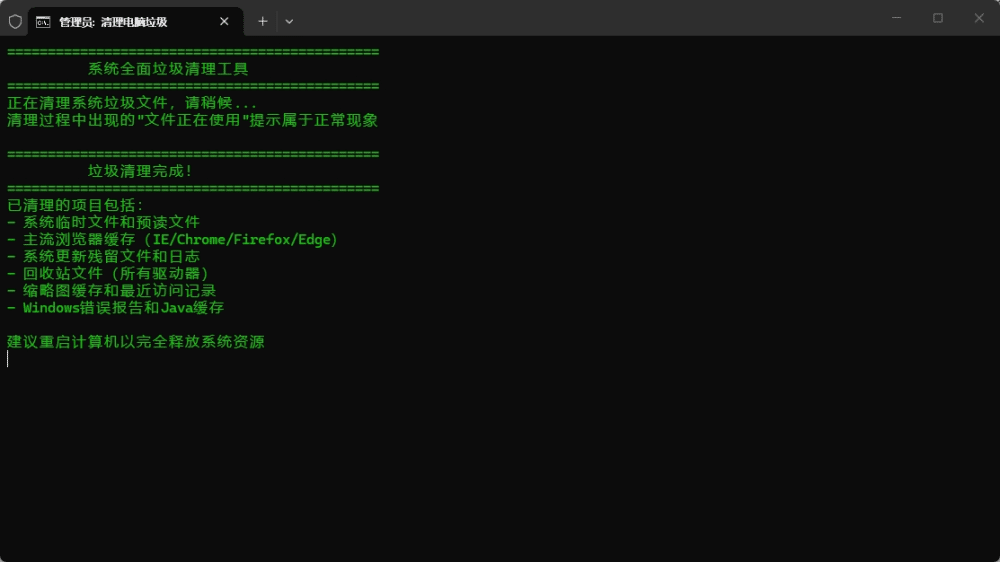Minimize the terminal window

click(896, 18)
